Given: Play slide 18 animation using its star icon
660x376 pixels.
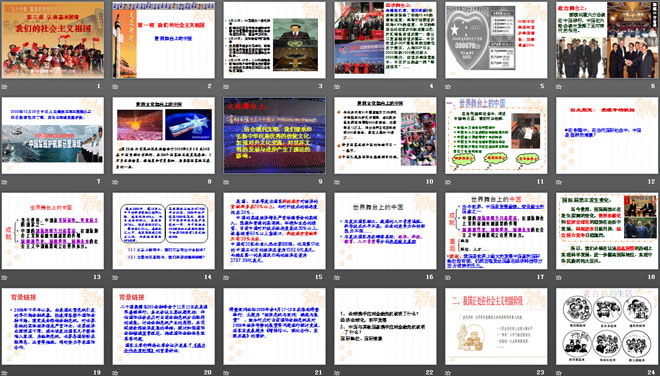Looking at the screenshot, I should [559, 277].
